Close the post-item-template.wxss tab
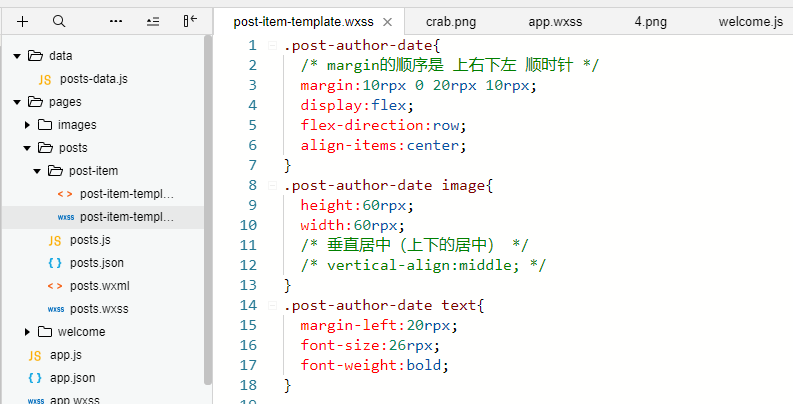 [x=387, y=22]
